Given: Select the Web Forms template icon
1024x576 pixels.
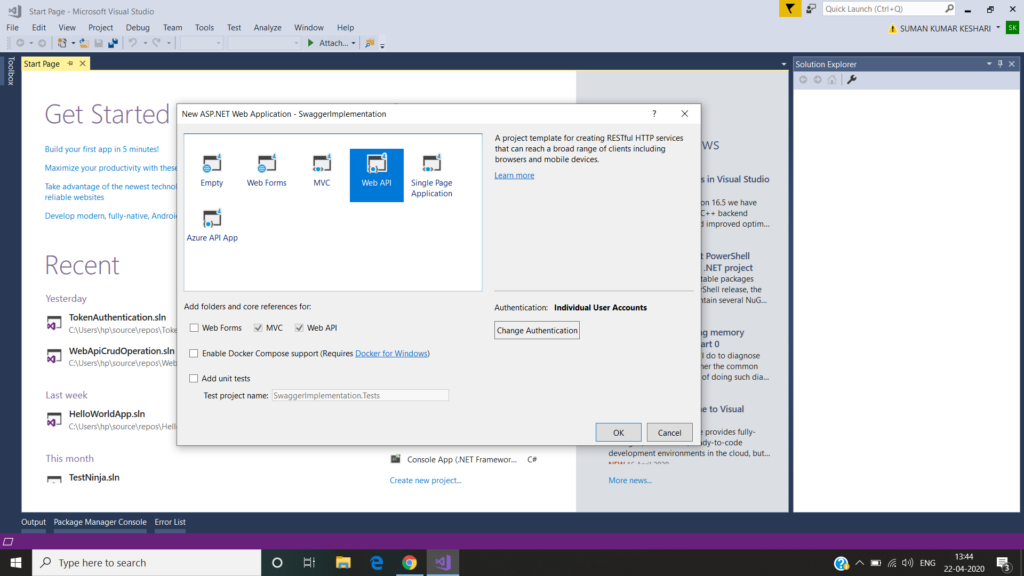Looking at the screenshot, I should coord(266,164).
